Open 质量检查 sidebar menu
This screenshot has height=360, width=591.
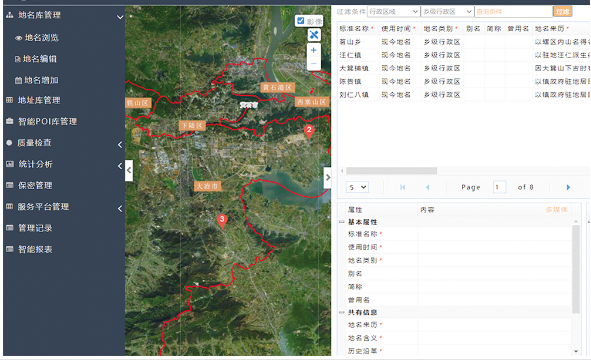[x=34, y=143]
